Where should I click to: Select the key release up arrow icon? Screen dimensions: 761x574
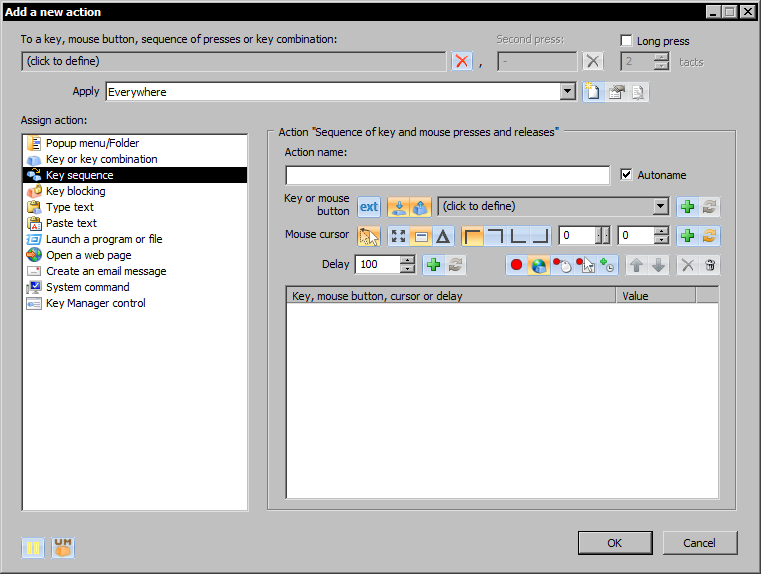(420, 207)
